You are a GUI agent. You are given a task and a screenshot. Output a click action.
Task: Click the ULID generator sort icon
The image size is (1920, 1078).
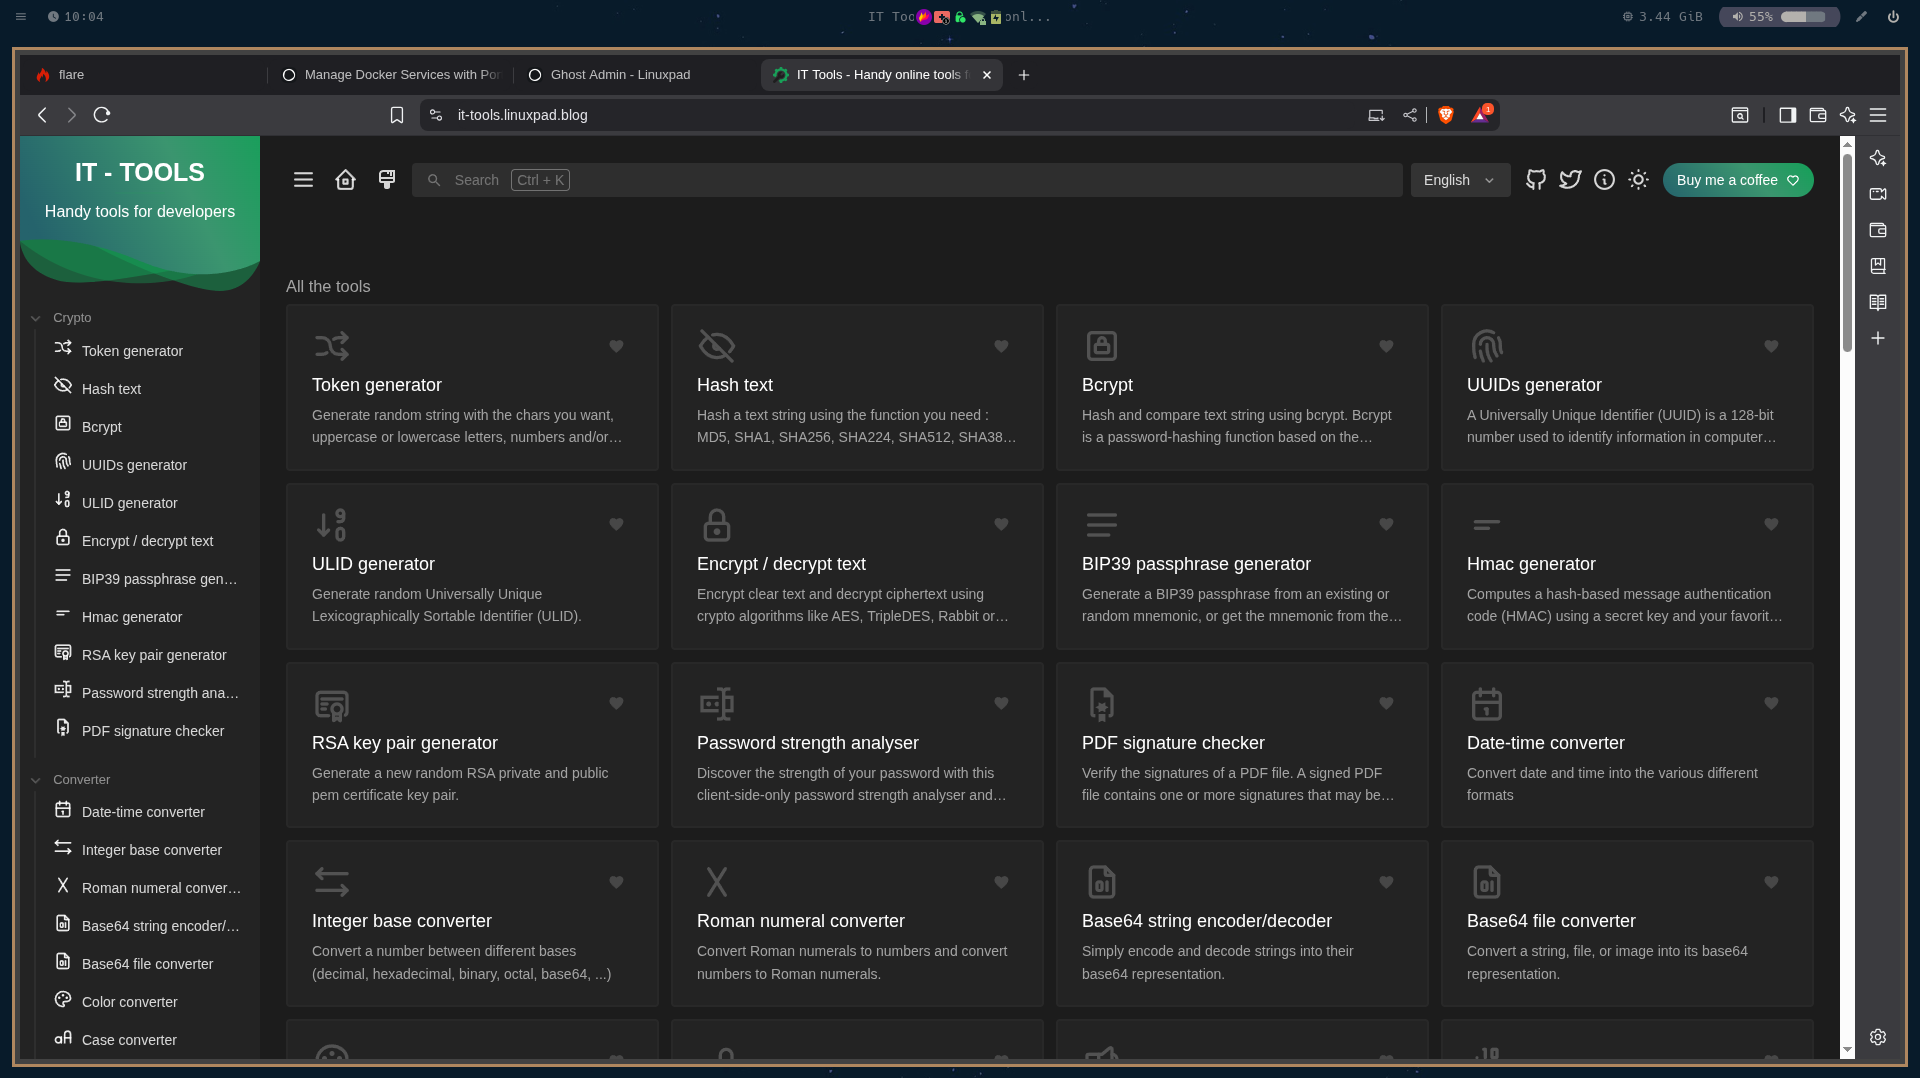pyautogui.click(x=332, y=524)
